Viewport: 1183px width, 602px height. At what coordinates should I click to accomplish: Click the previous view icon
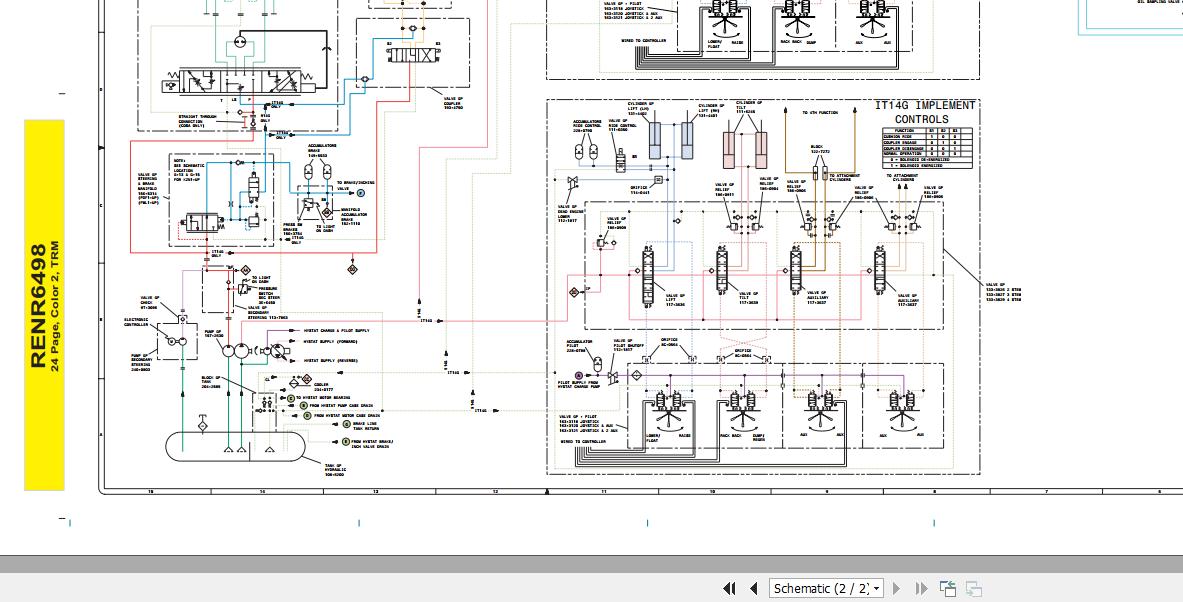947,589
